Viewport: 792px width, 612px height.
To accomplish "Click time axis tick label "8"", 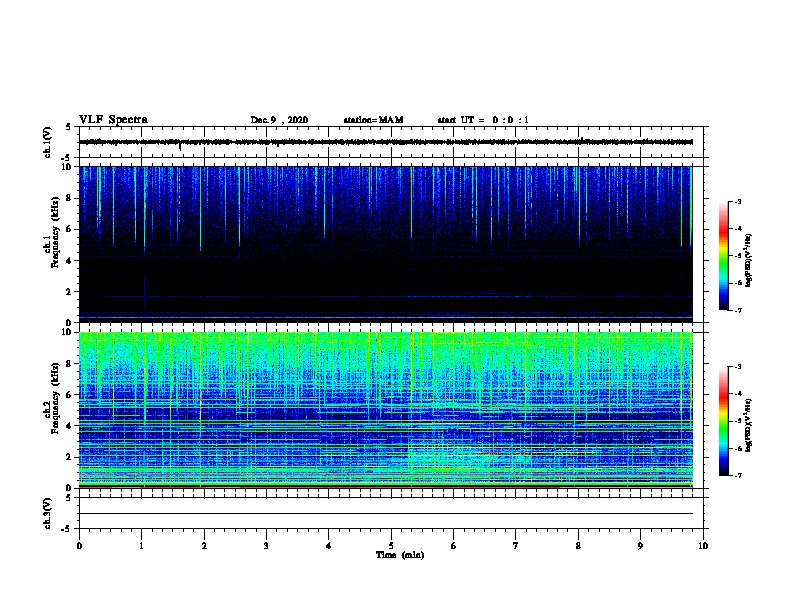I will pos(578,545).
